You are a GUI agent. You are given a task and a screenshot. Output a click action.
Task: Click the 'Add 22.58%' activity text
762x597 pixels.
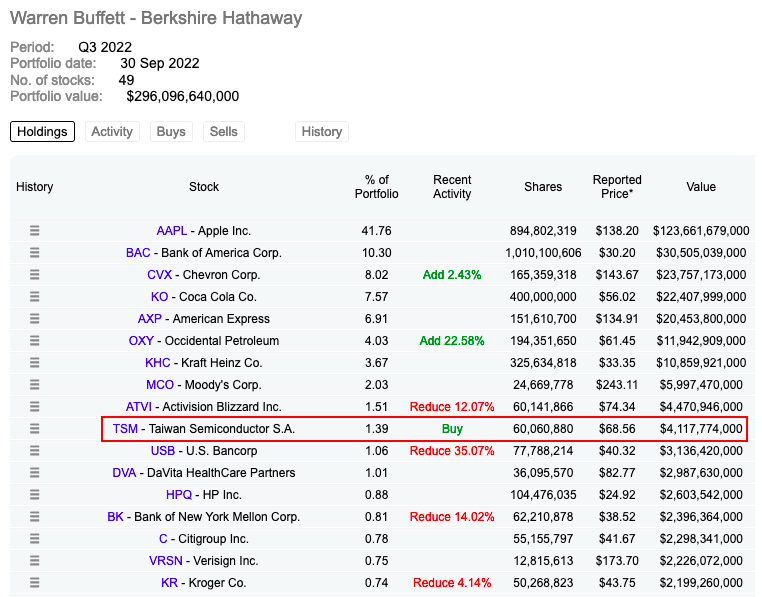(x=452, y=341)
